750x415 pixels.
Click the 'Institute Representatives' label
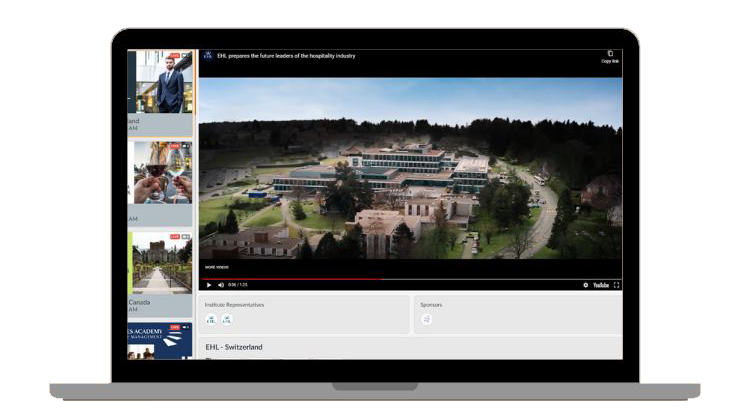(234, 305)
